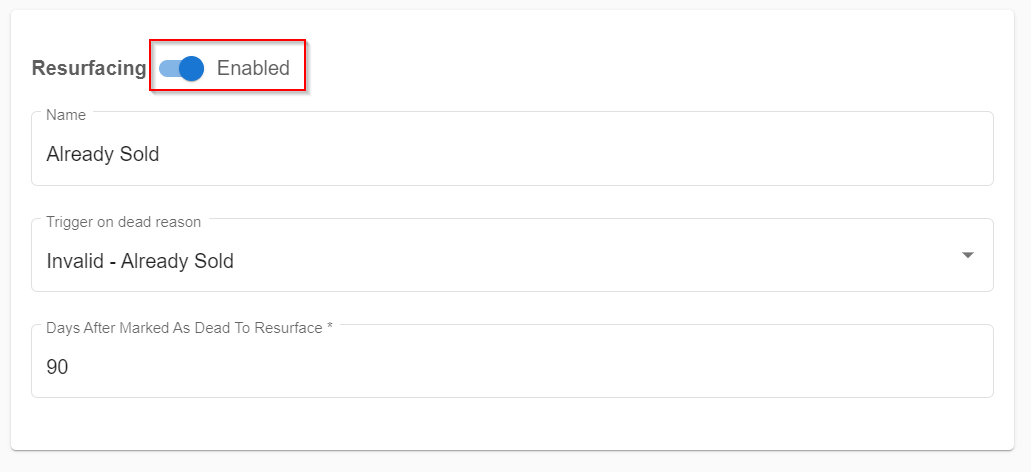Screen dimensions: 1031x472
Task: Click empty area inside the days input box
Action: click(x=526, y=367)
